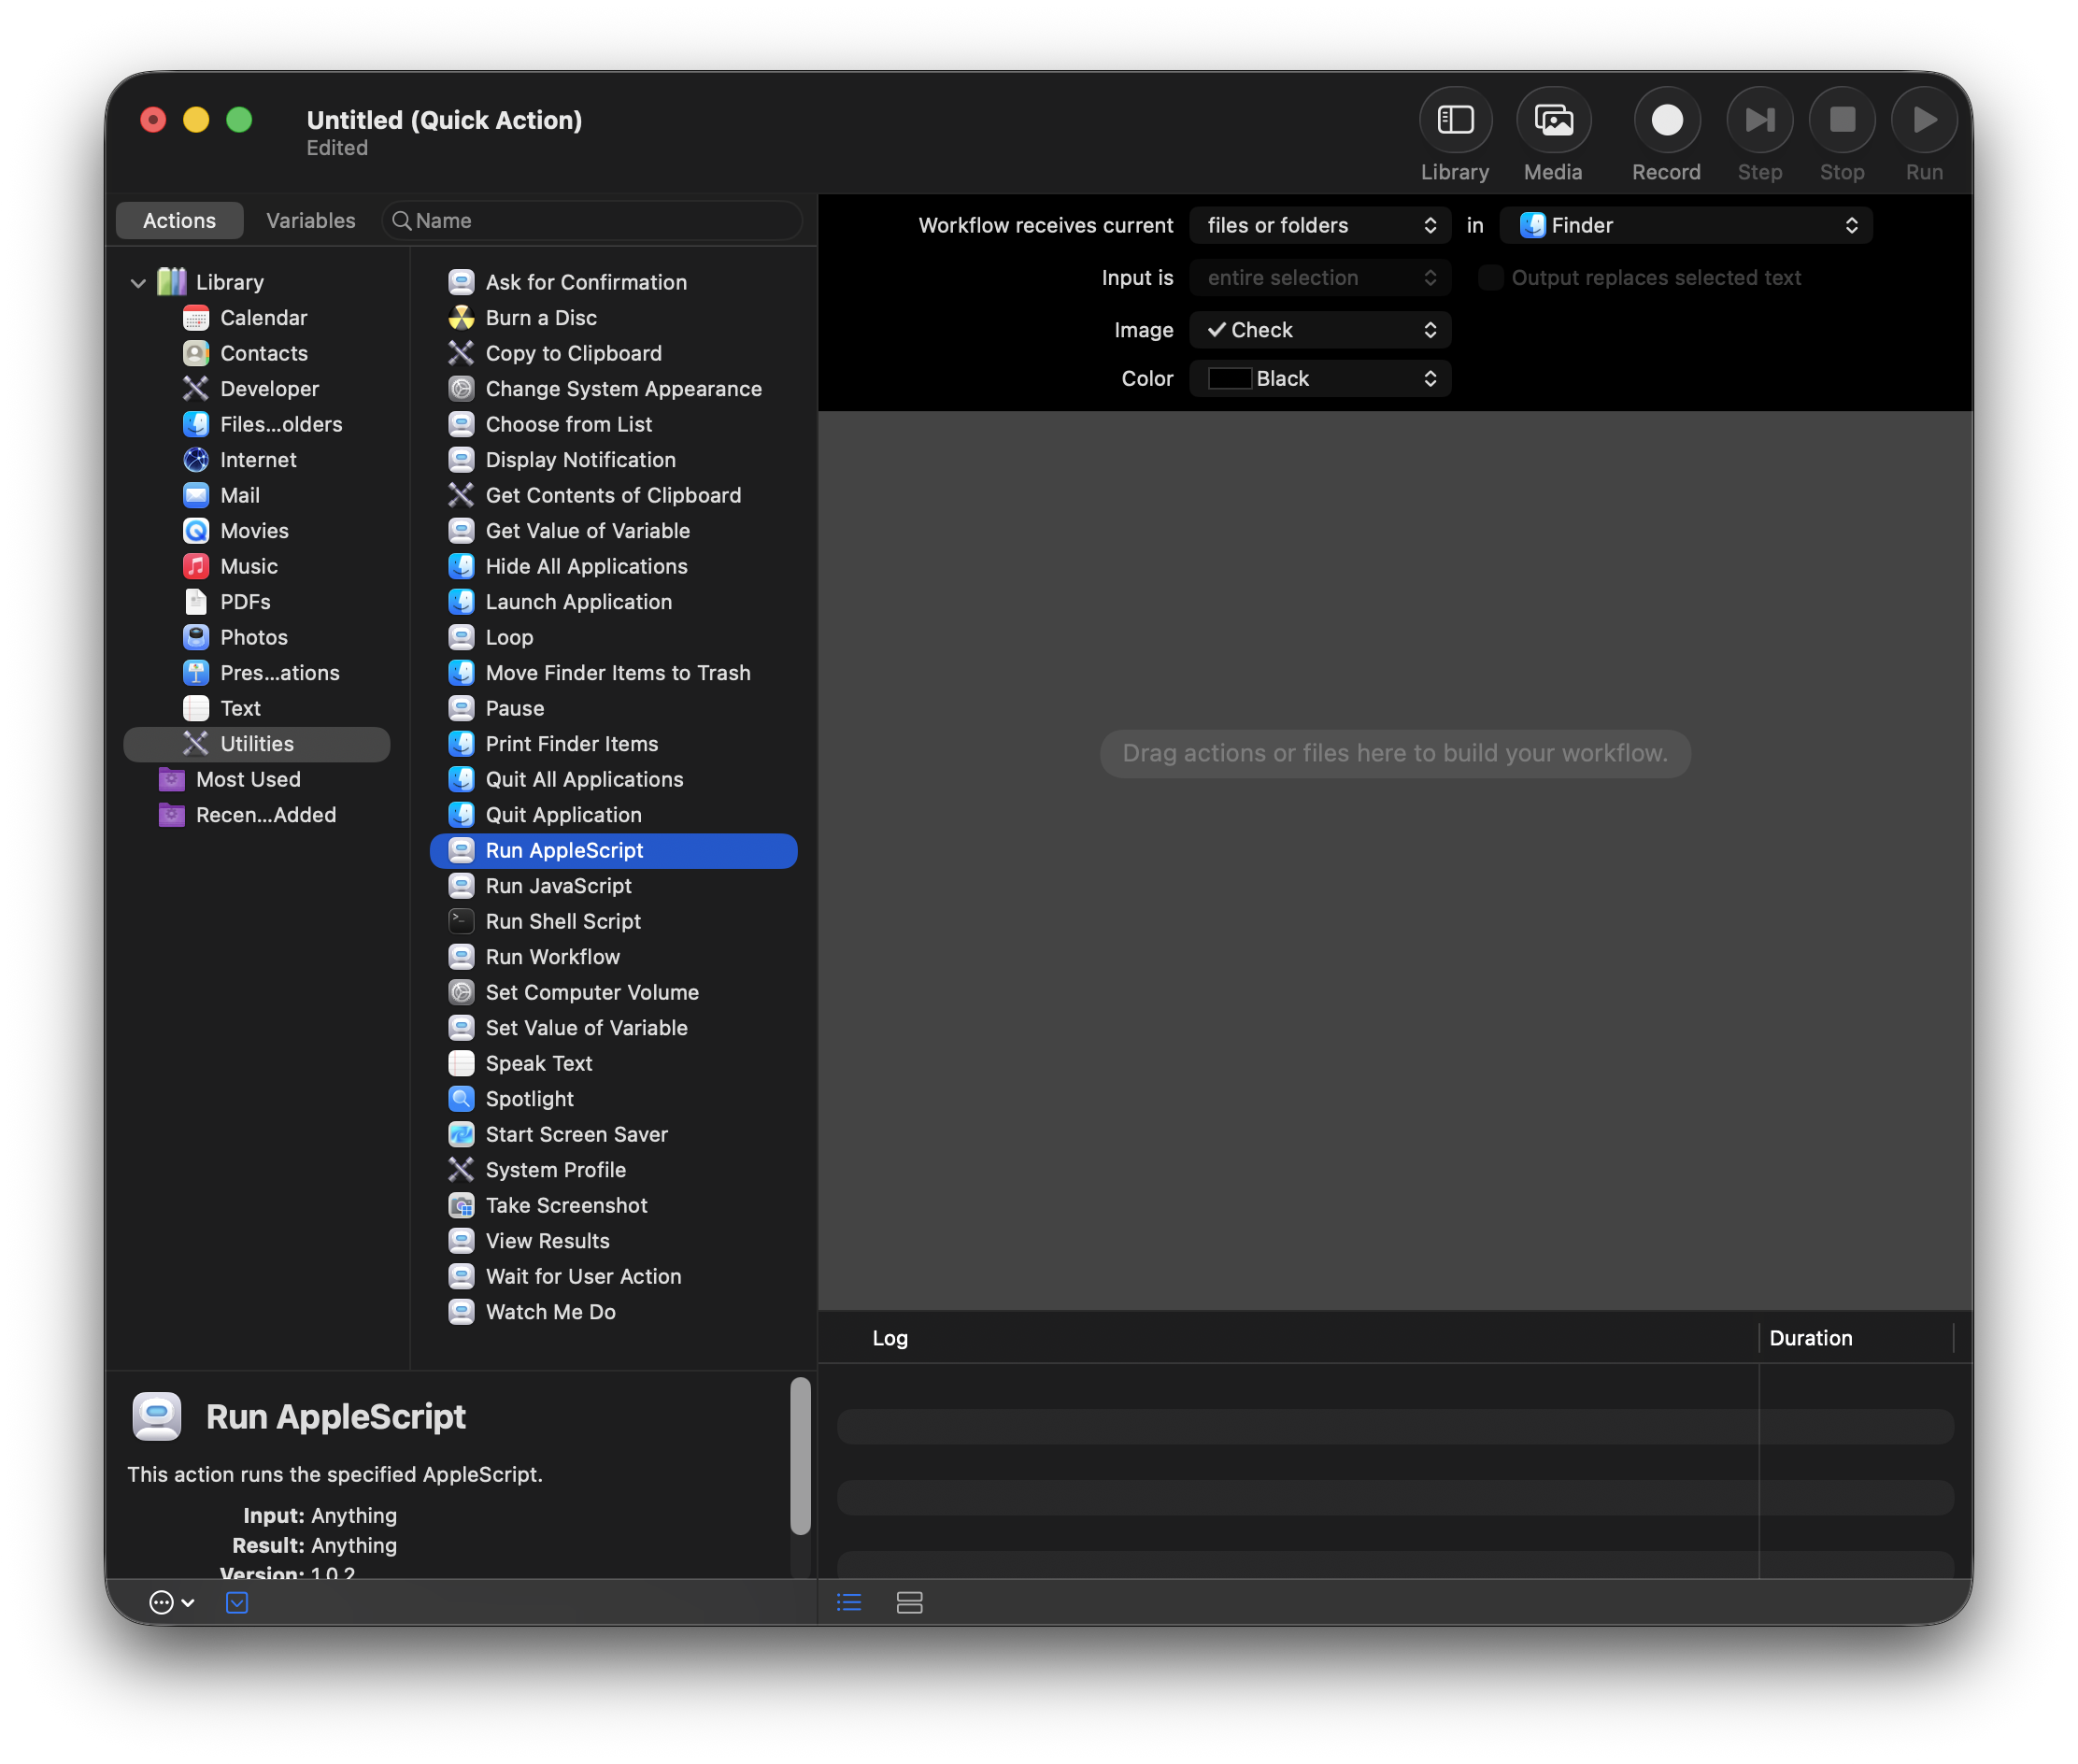Show the log list view icon
Viewport: 2078px width, 1764px height.
849,1603
